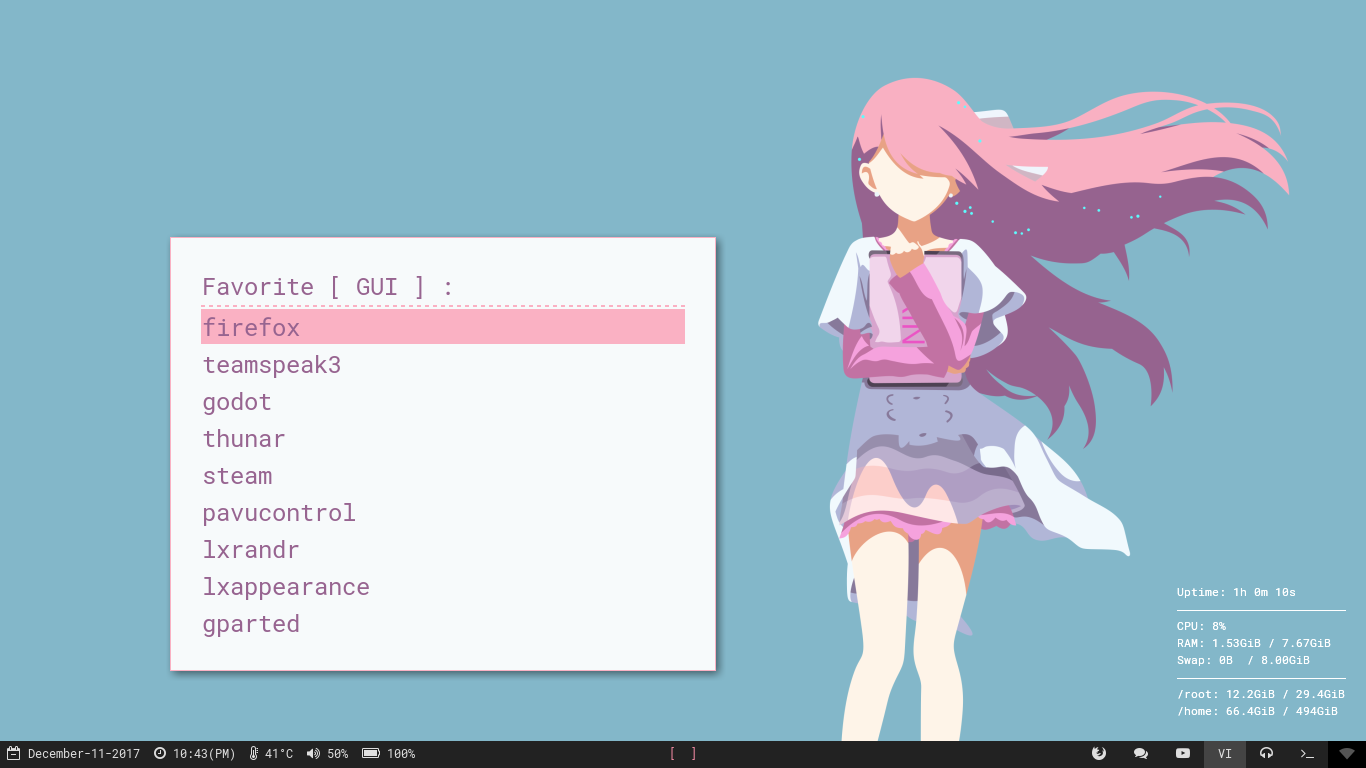Click the headphones music icon in taskbar

[x=1265, y=753]
